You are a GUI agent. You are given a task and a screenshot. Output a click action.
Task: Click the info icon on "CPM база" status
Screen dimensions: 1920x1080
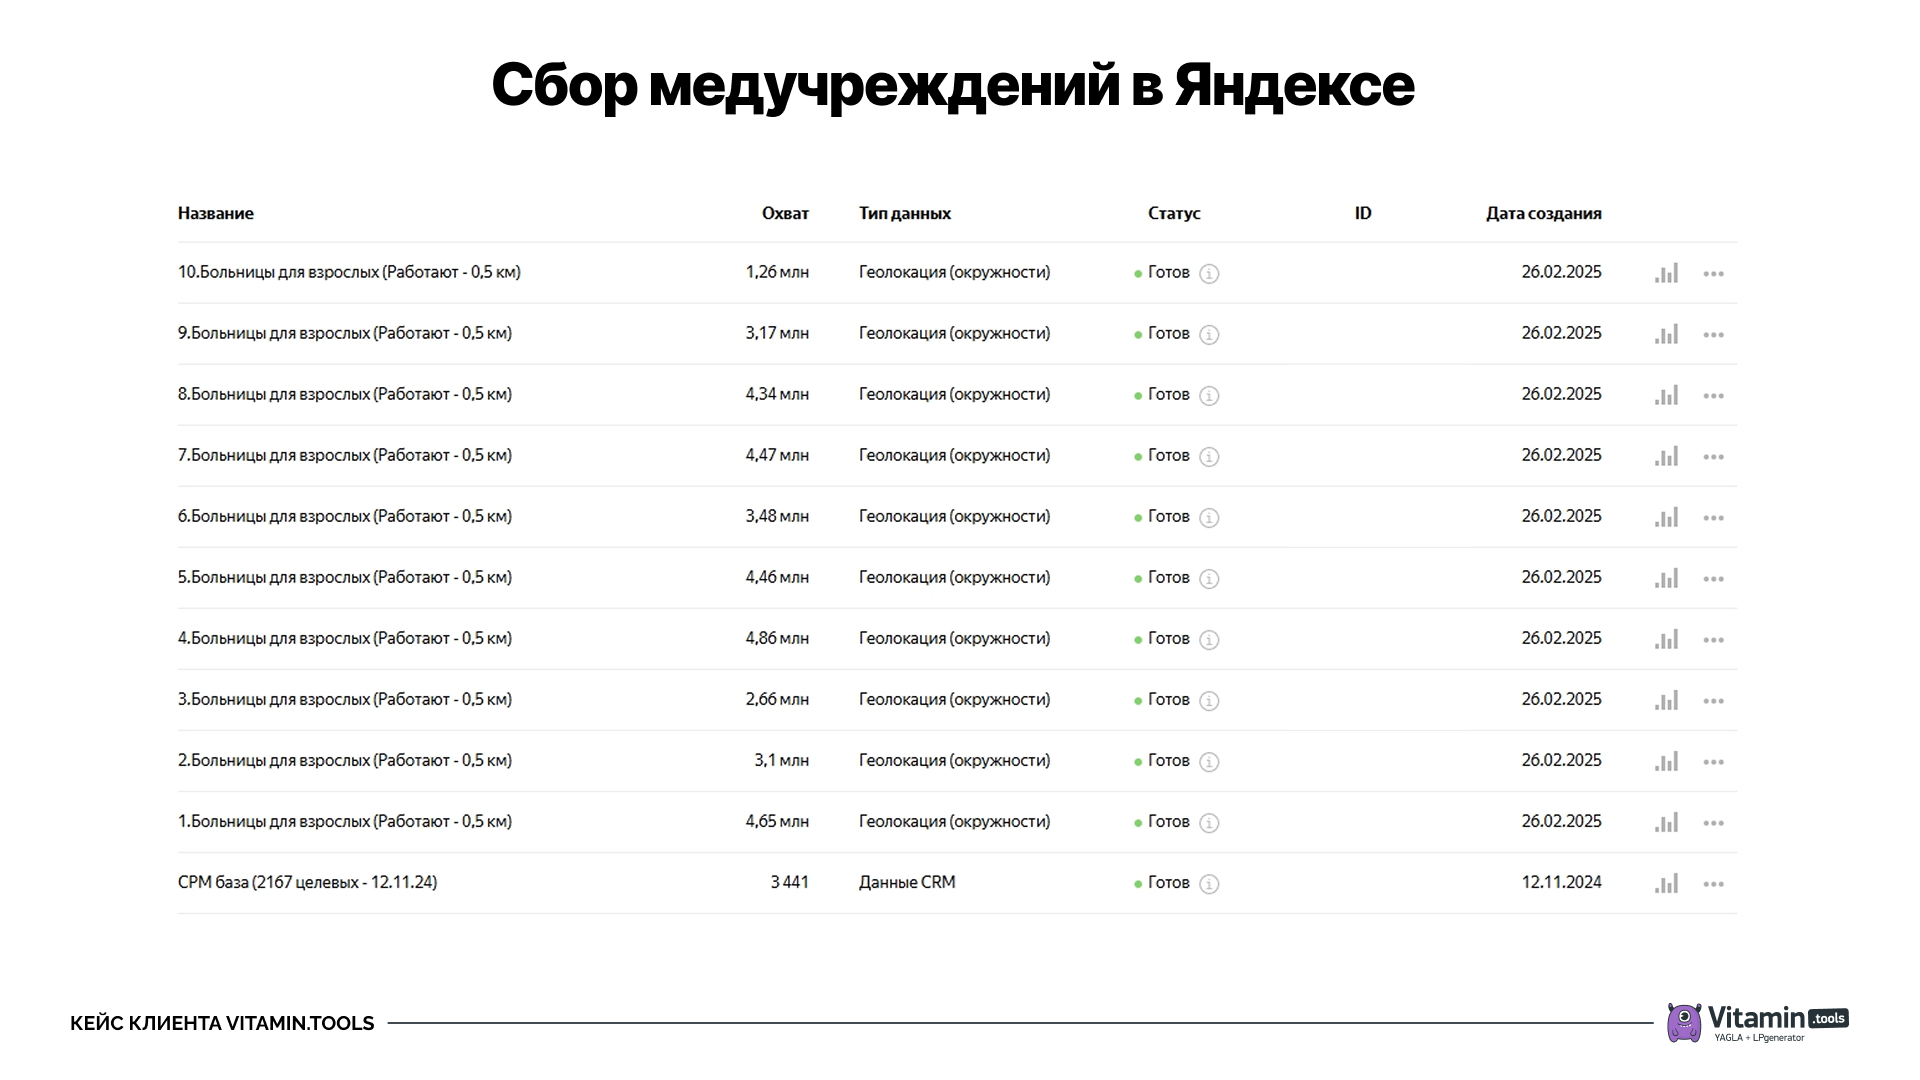click(1209, 884)
